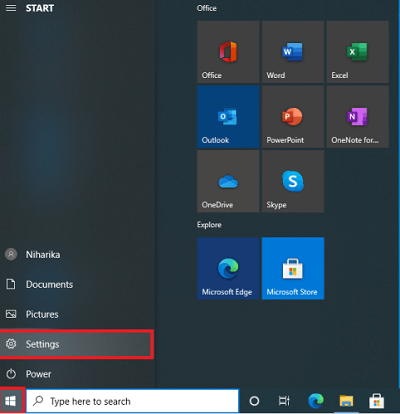Collapse the Start hamburger menu

[x=11, y=8]
